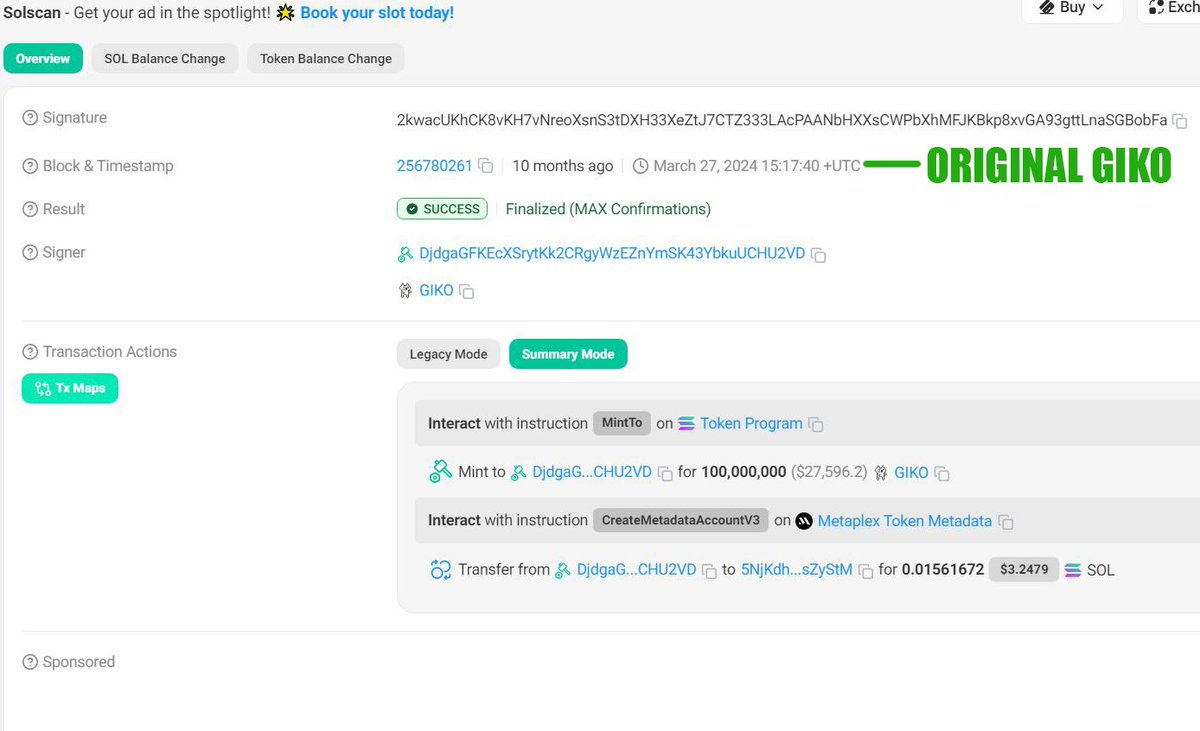Open the signer address DjdgaGFKEc...UCHU2VD
1200x731 pixels.
pyautogui.click(x=612, y=253)
